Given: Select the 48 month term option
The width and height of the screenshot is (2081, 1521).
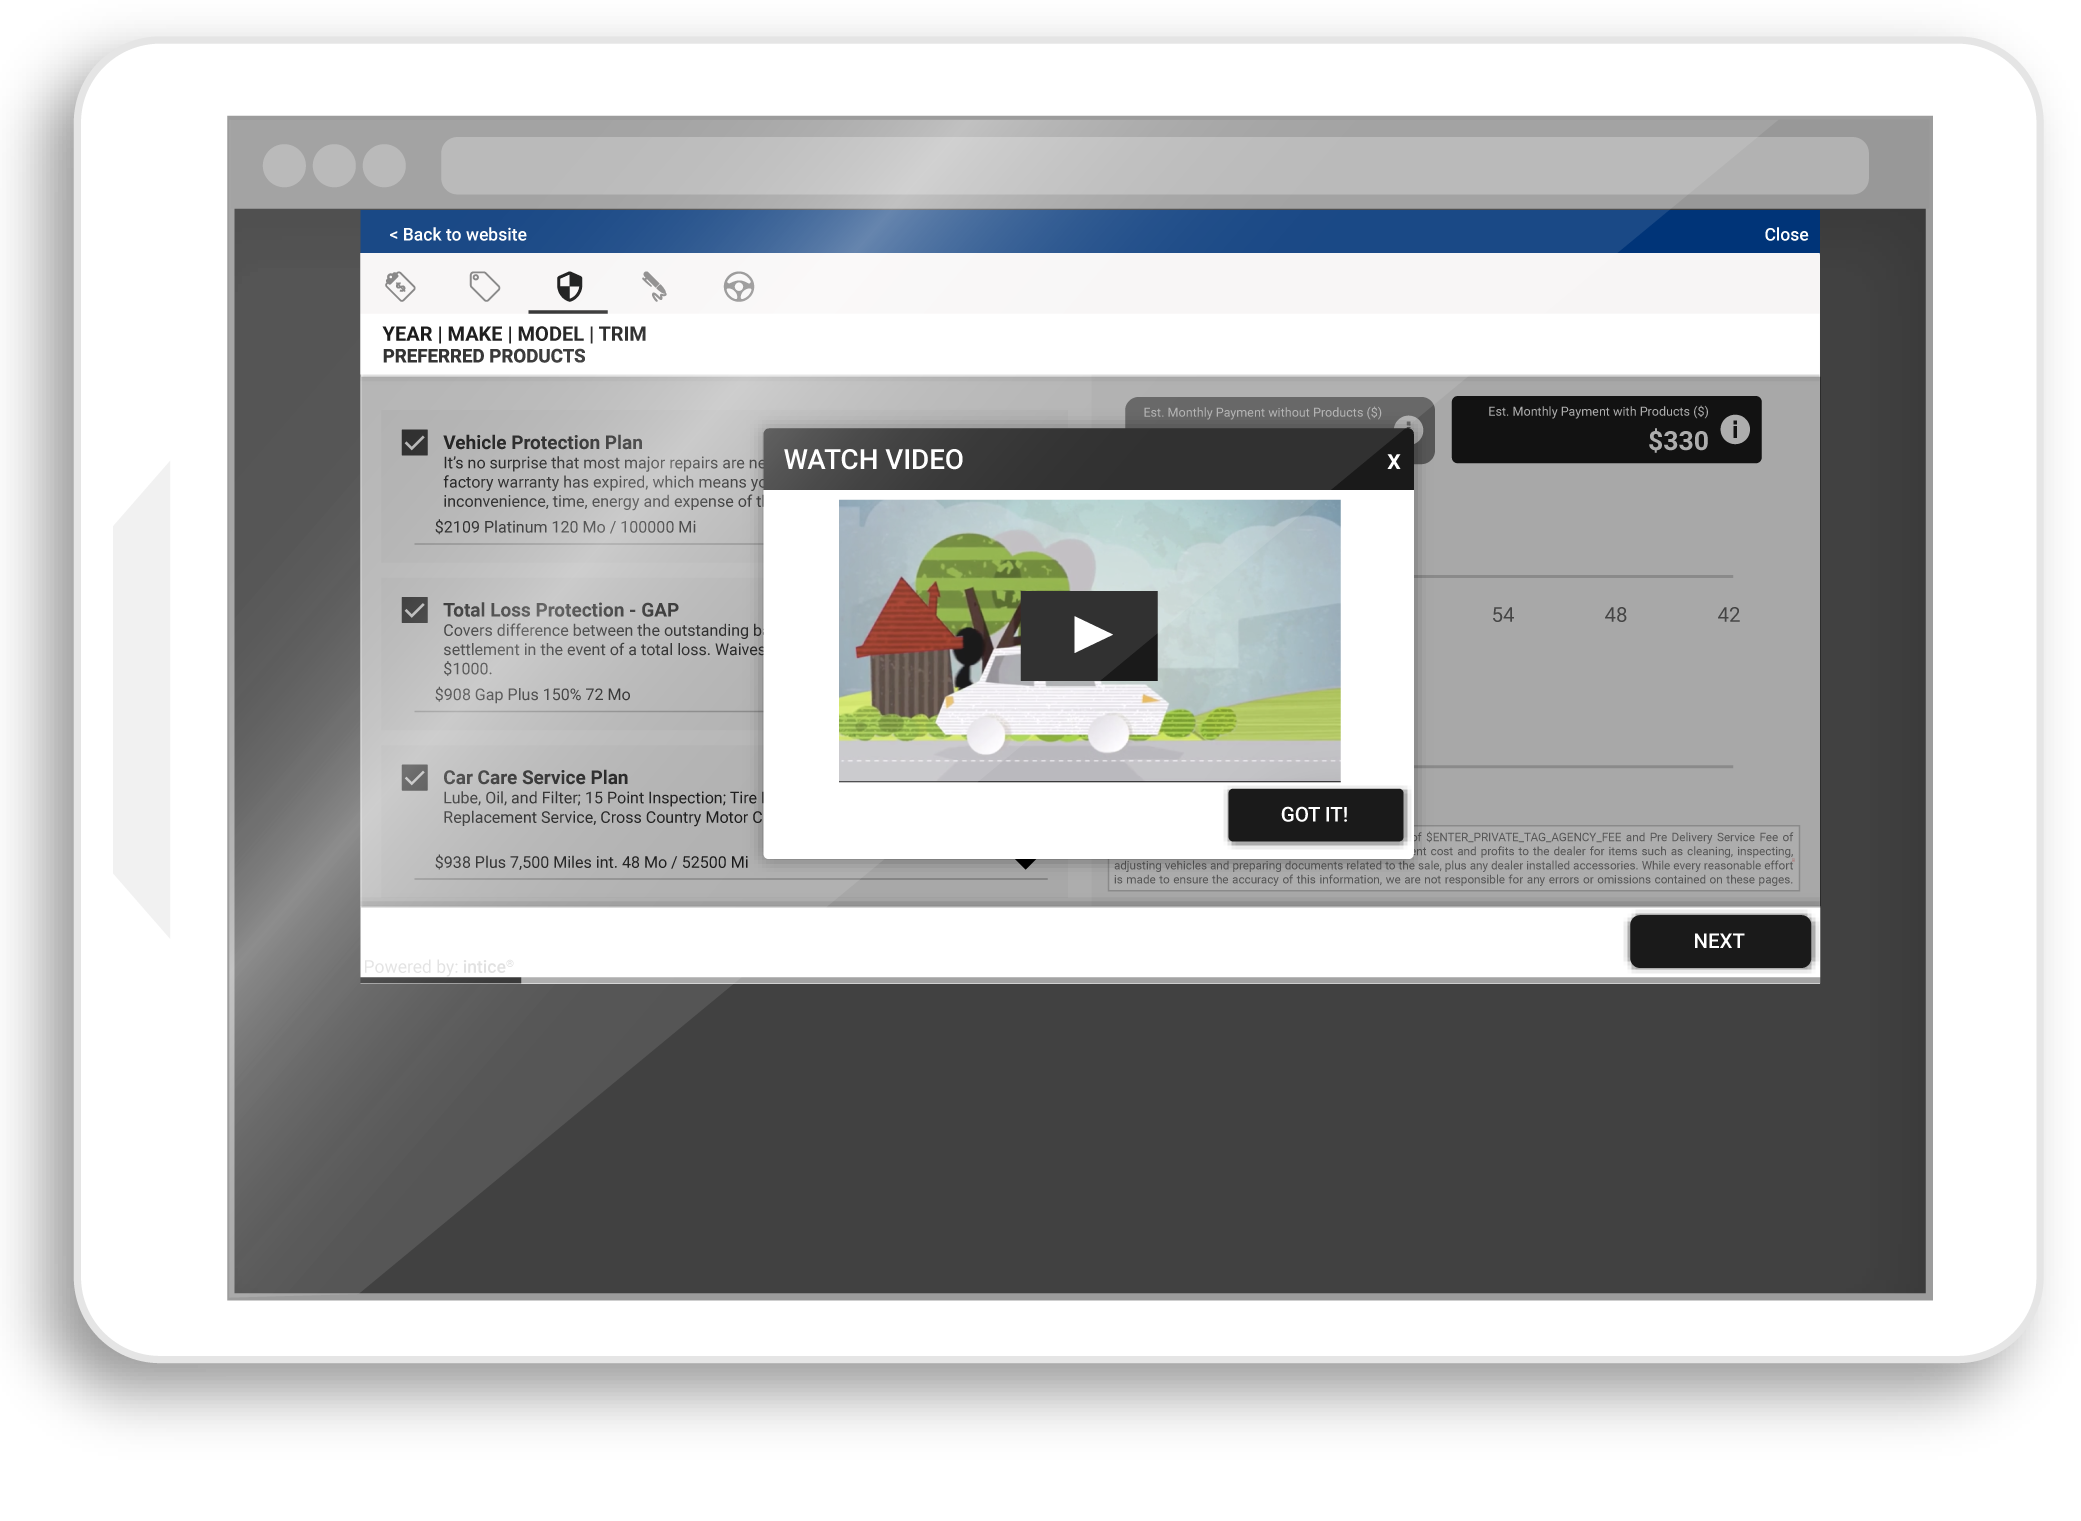Looking at the screenshot, I should [1615, 615].
